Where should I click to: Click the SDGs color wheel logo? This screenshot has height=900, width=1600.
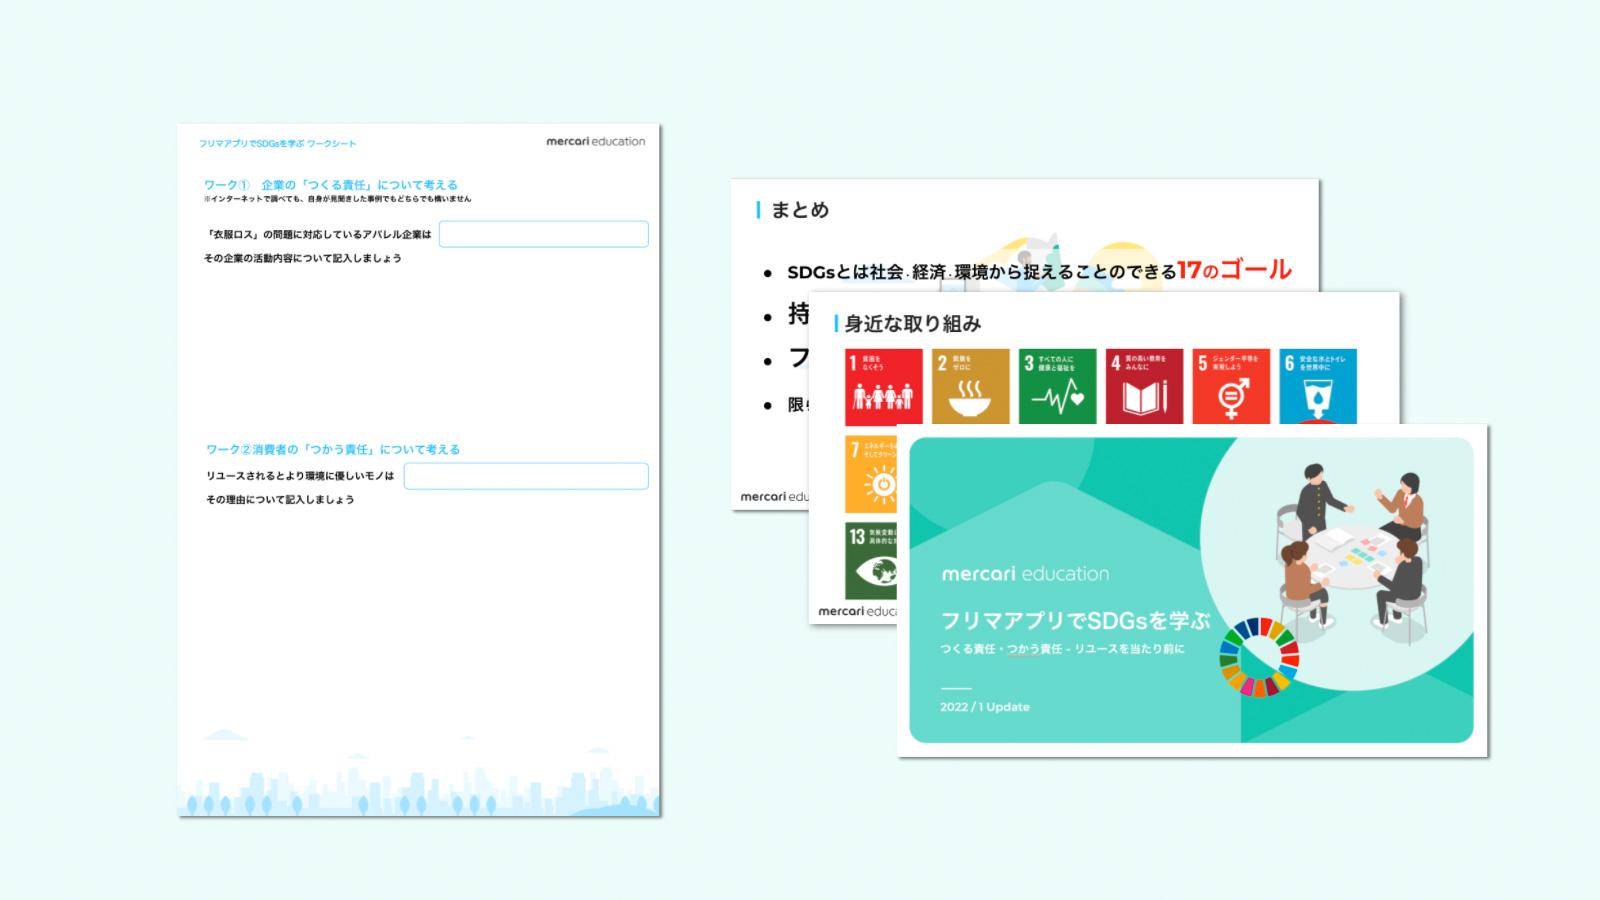coord(1259,656)
